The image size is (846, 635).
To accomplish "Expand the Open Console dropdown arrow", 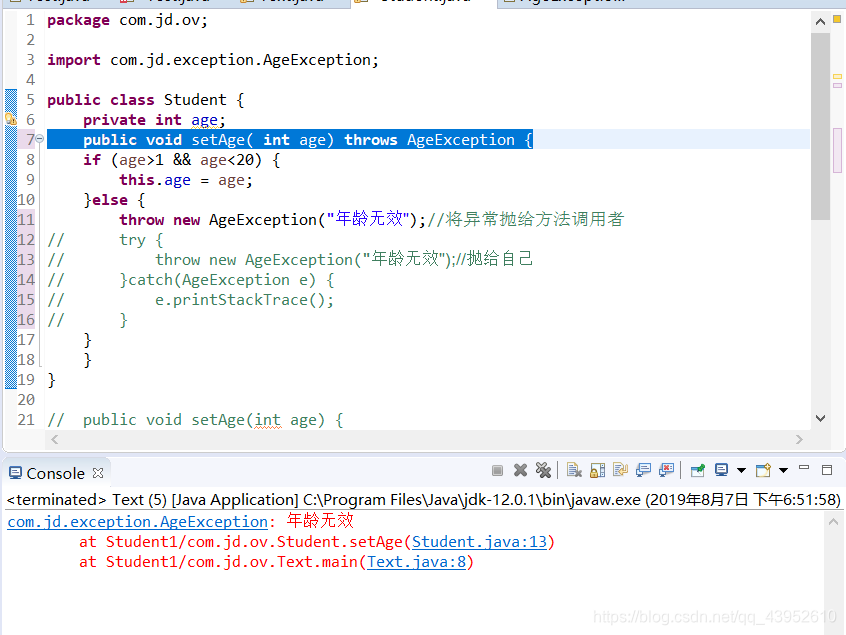I will [783, 471].
